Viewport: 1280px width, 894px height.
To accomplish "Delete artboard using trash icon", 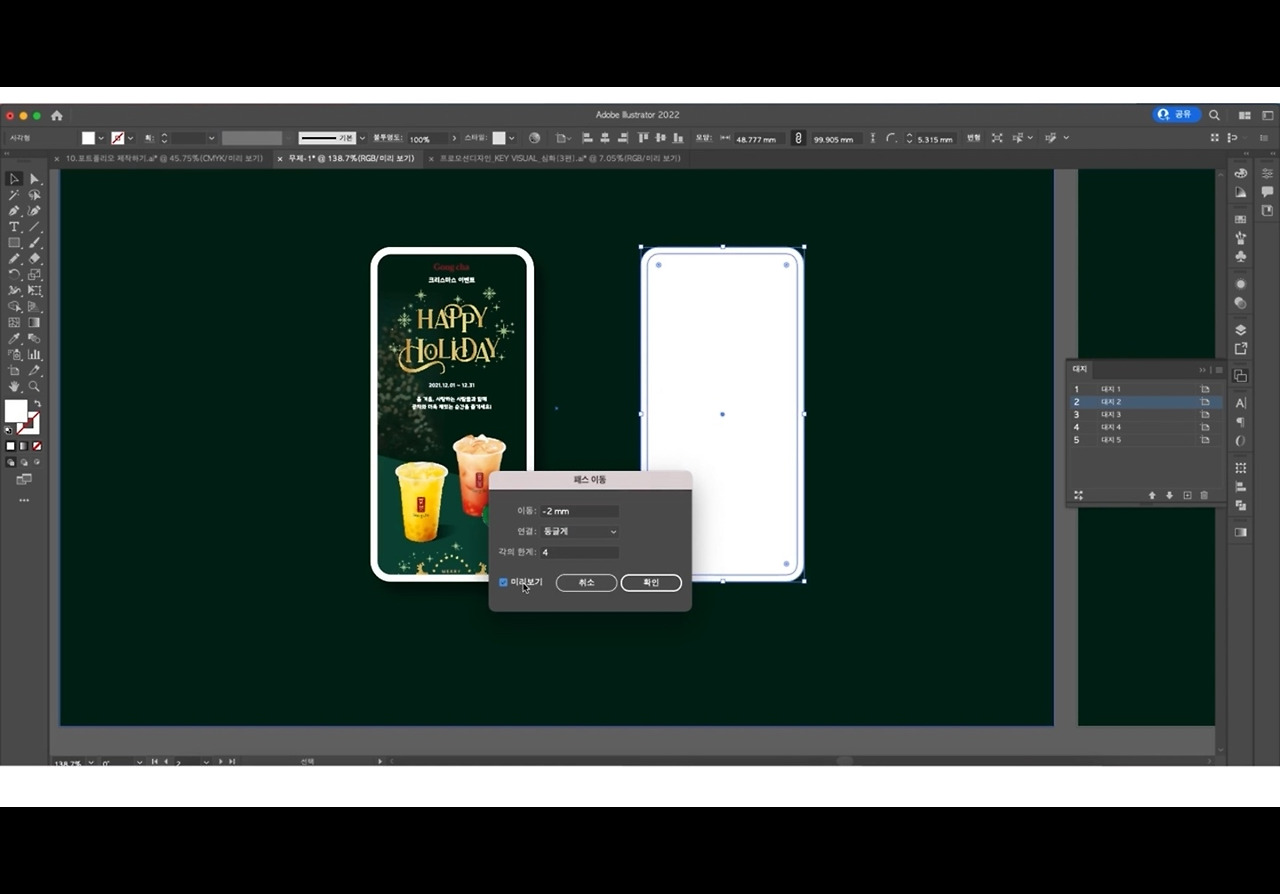I will (1204, 495).
